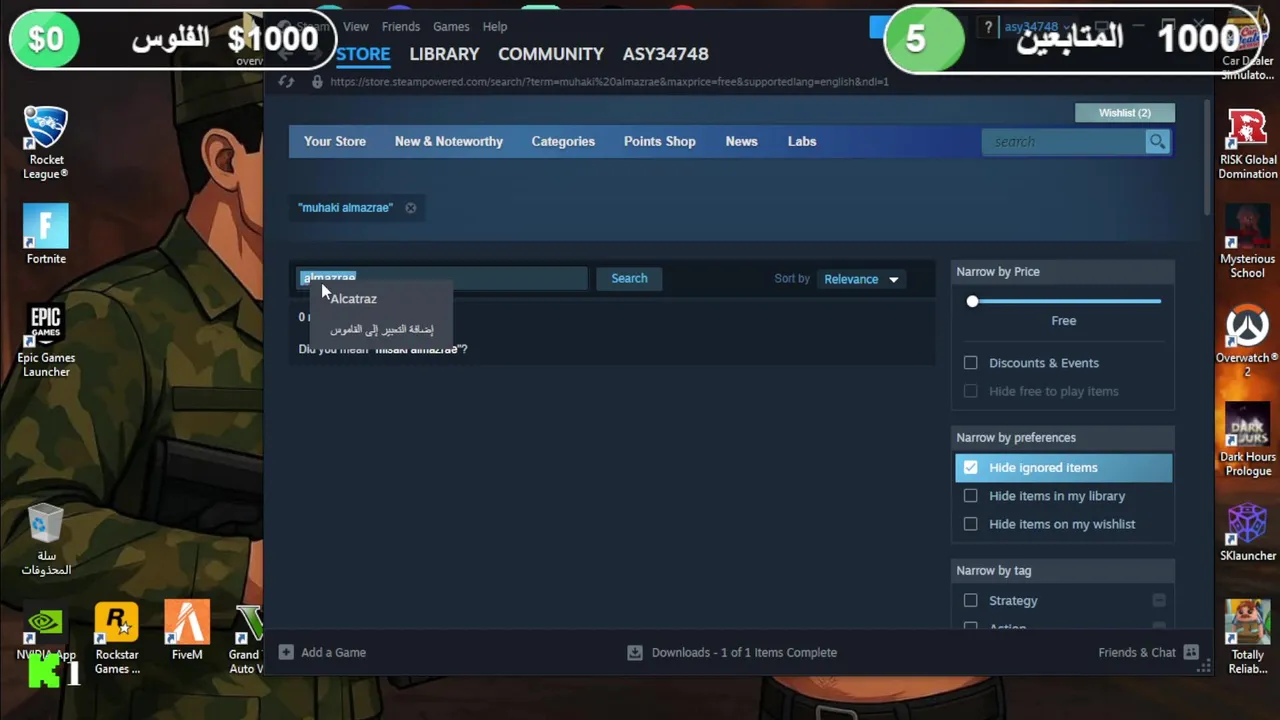Image resolution: width=1280 pixels, height=720 pixels.
Task: Check Hide items in my library
Action: coord(970,496)
